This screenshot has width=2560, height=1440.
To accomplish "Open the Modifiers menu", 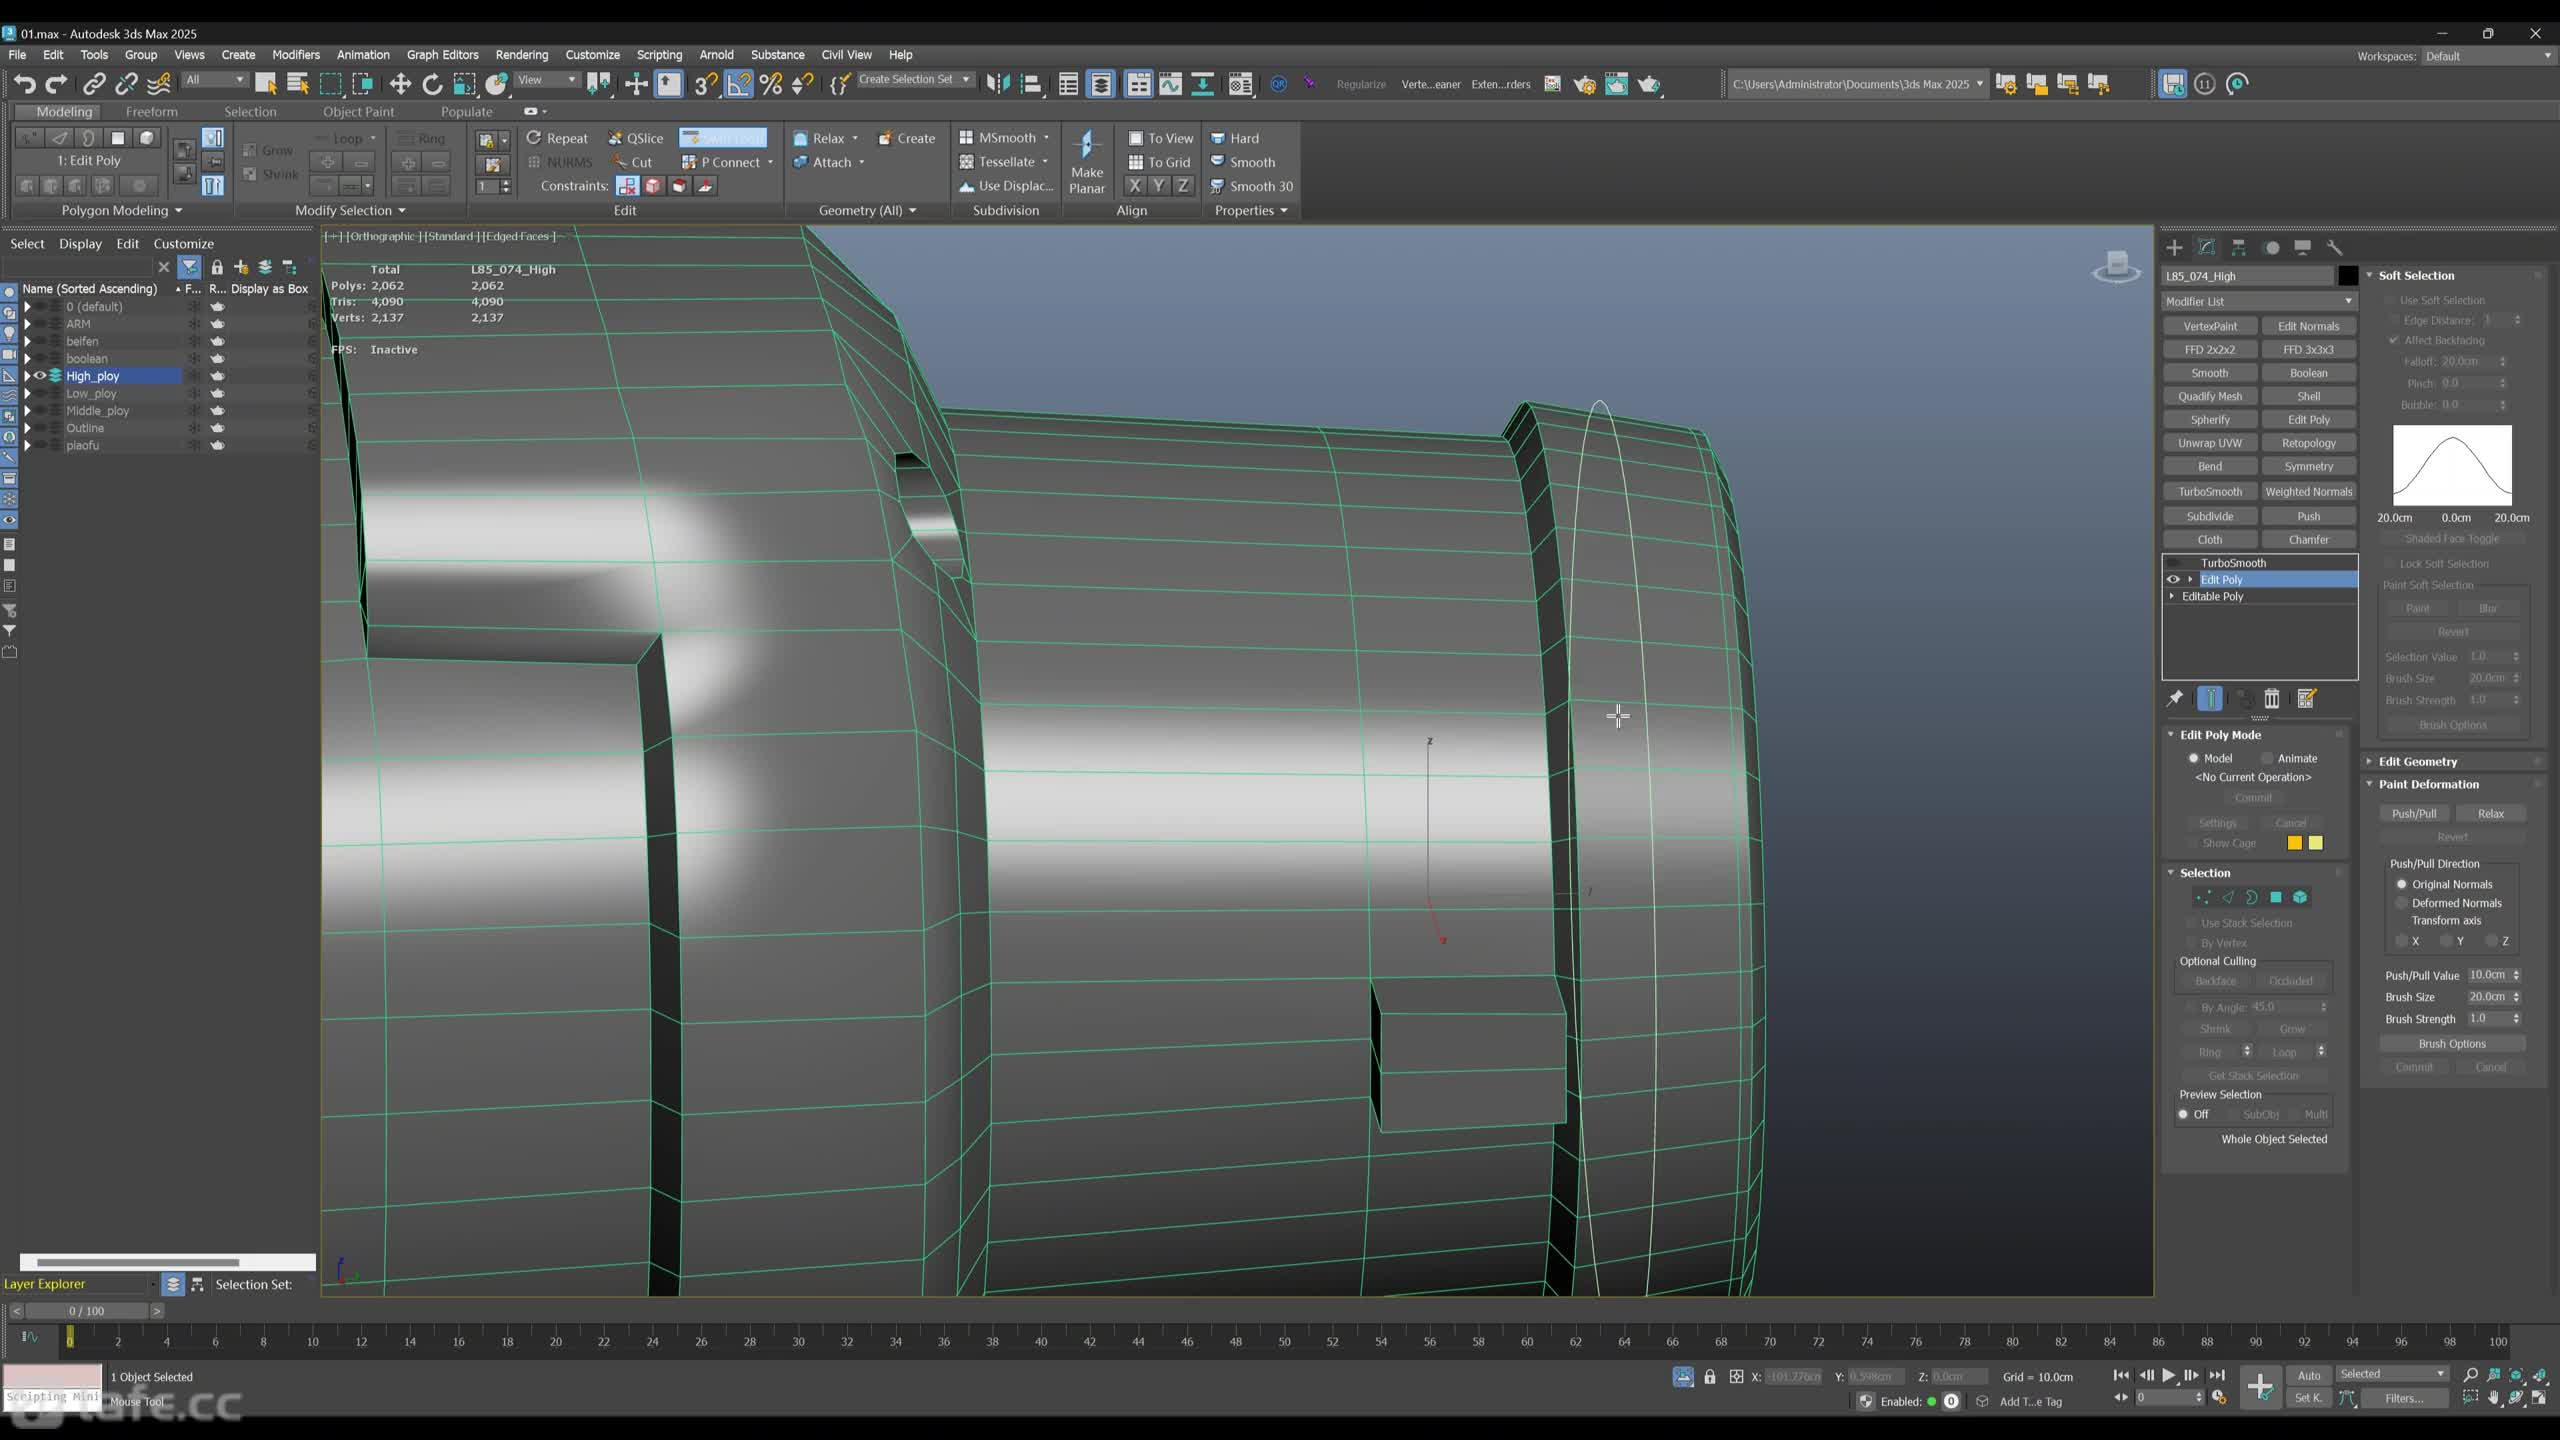I will (296, 55).
